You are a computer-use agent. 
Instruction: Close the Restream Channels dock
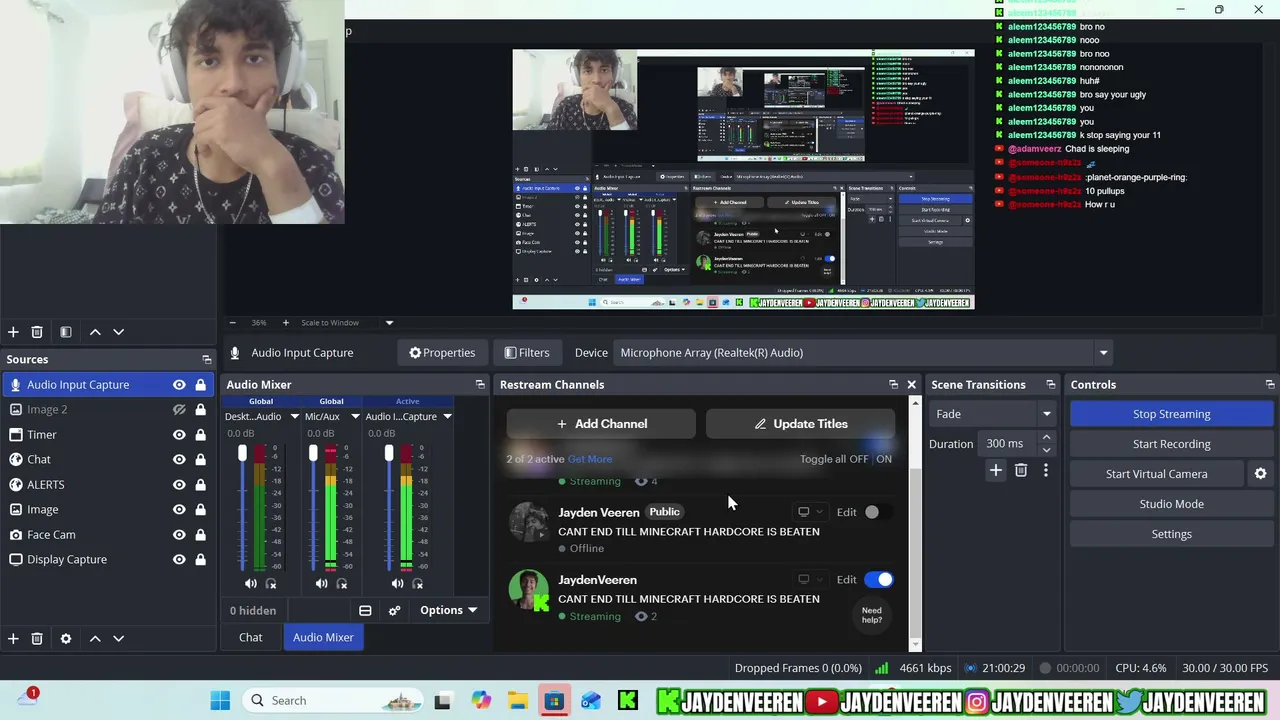tap(911, 385)
